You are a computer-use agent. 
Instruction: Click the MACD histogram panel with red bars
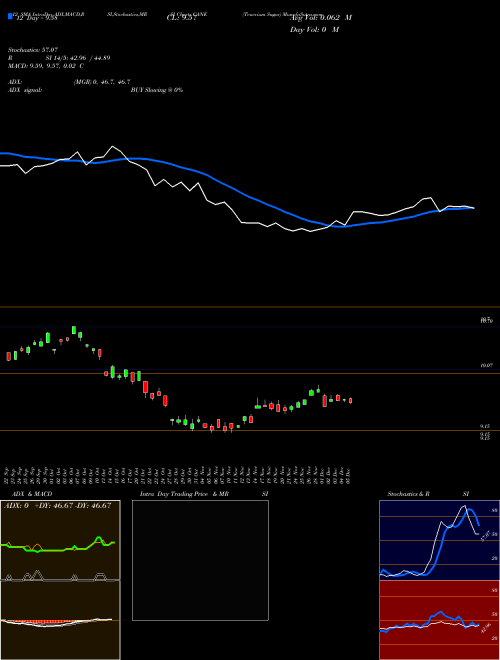[x=60, y=620]
